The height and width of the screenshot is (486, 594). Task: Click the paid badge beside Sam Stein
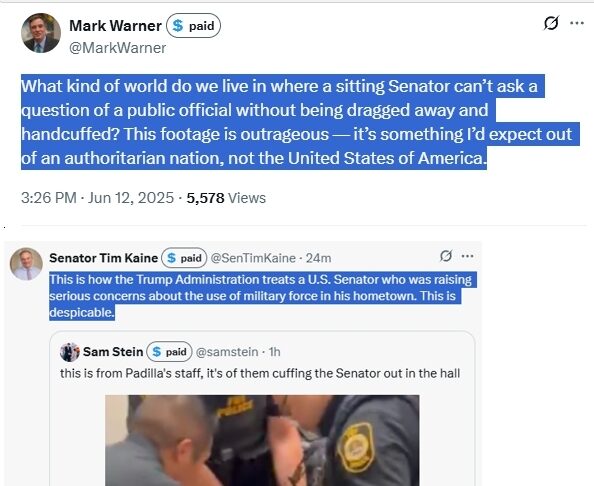coord(169,352)
